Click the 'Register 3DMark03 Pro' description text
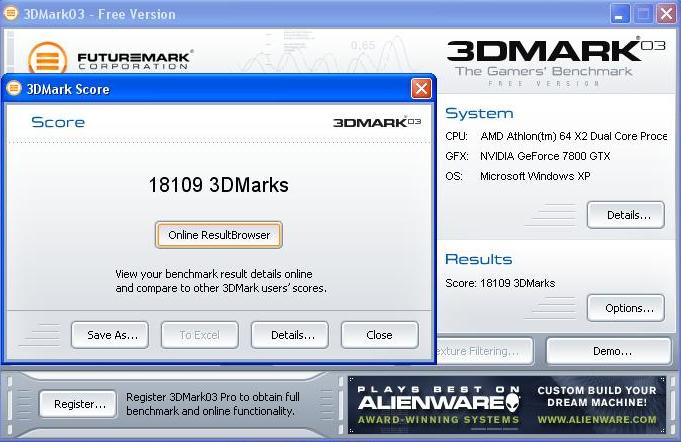The width and height of the screenshot is (681, 442). click(213, 404)
